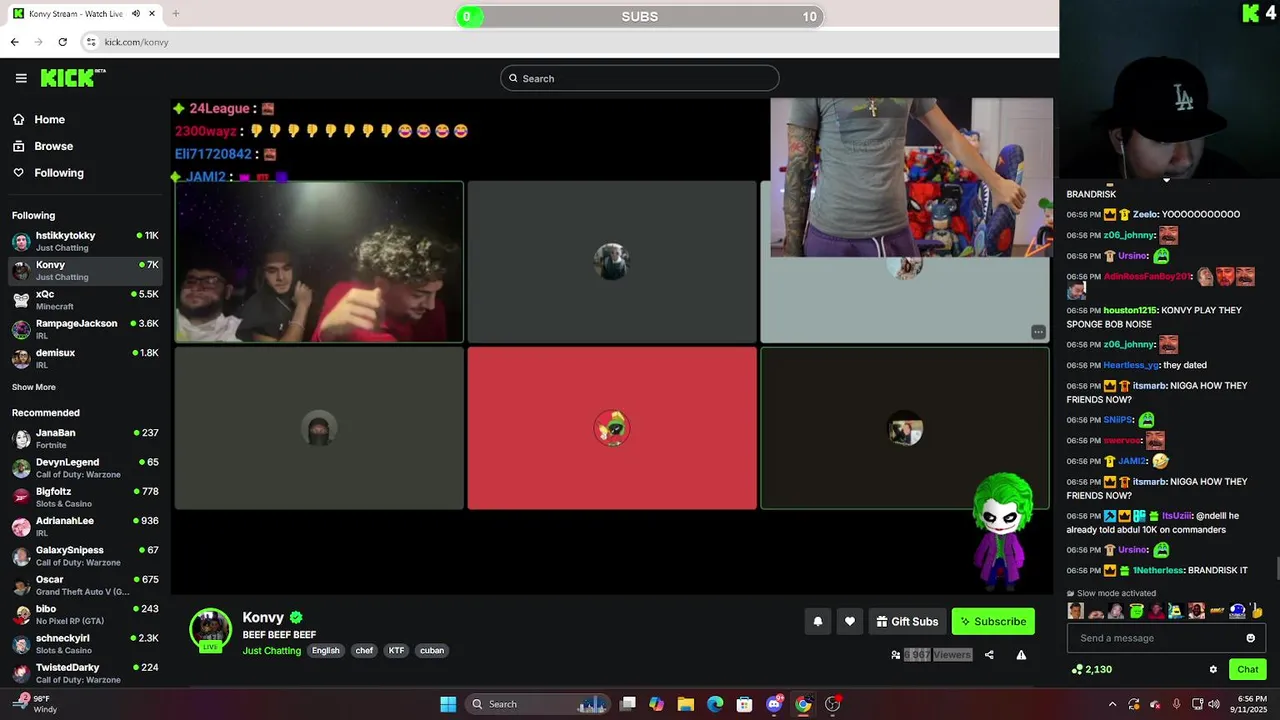Select the KTF tag
The height and width of the screenshot is (720, 1280).
[x=397, y=650]
